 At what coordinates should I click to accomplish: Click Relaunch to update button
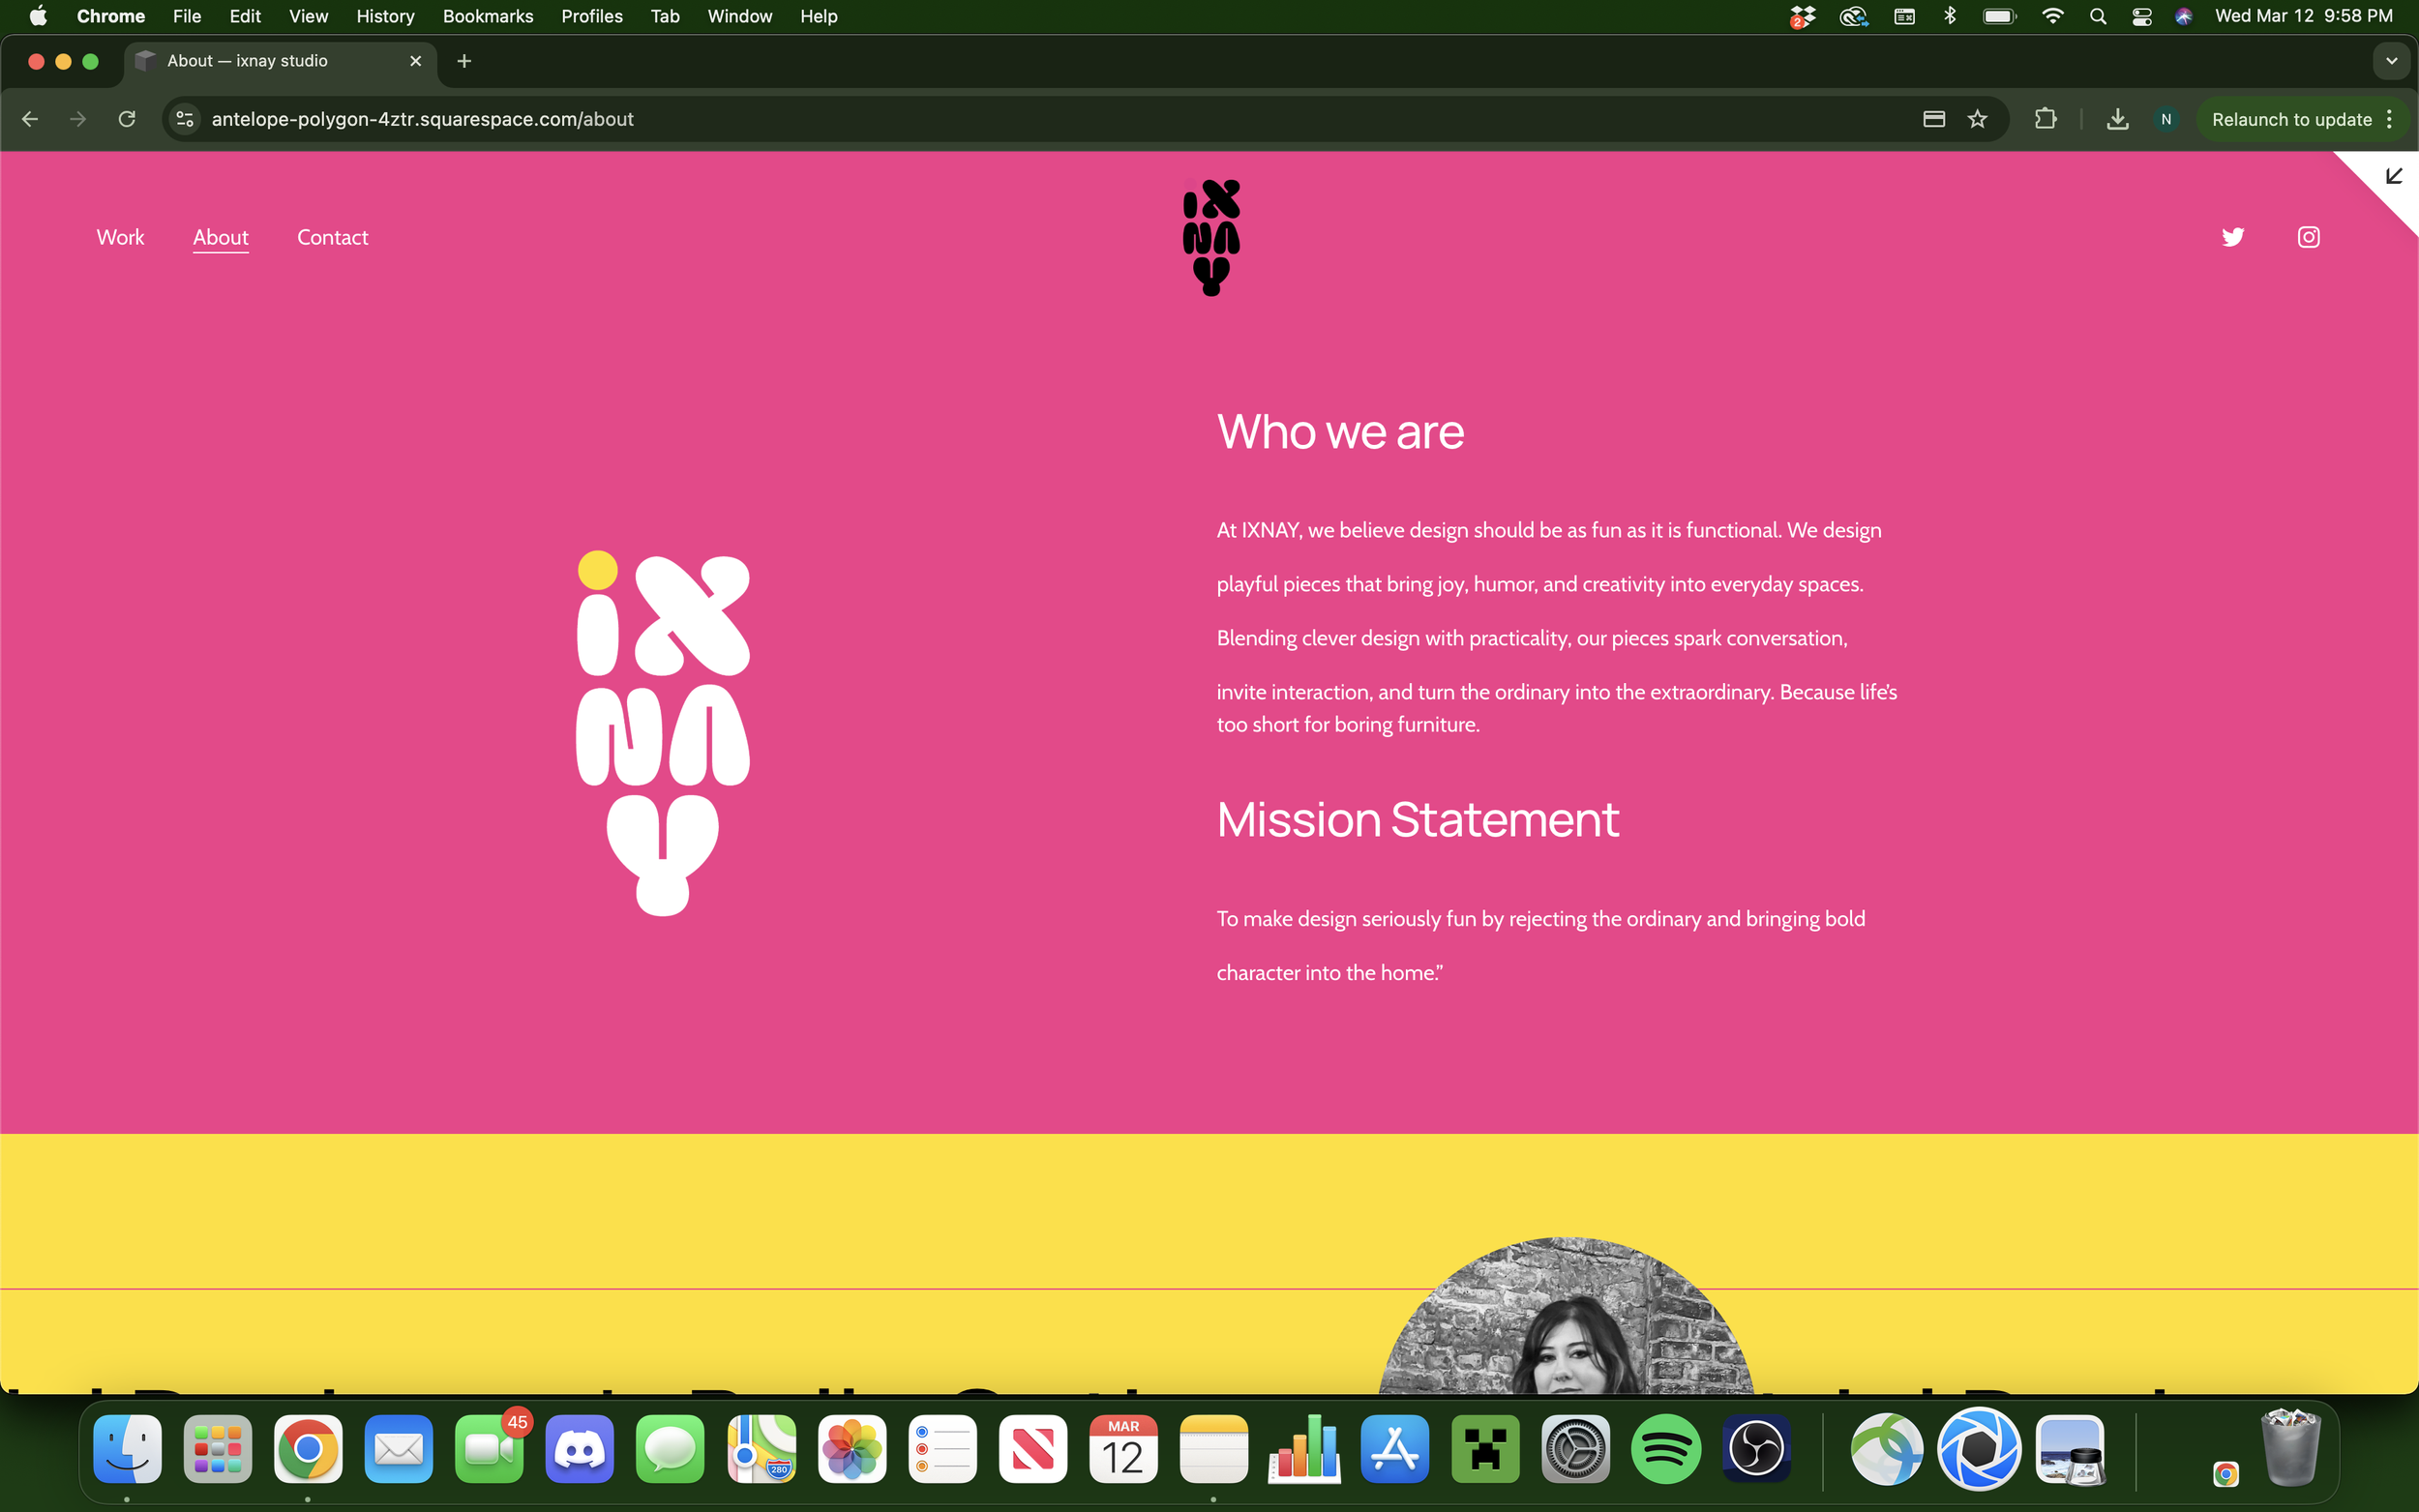coord(2290,119)
